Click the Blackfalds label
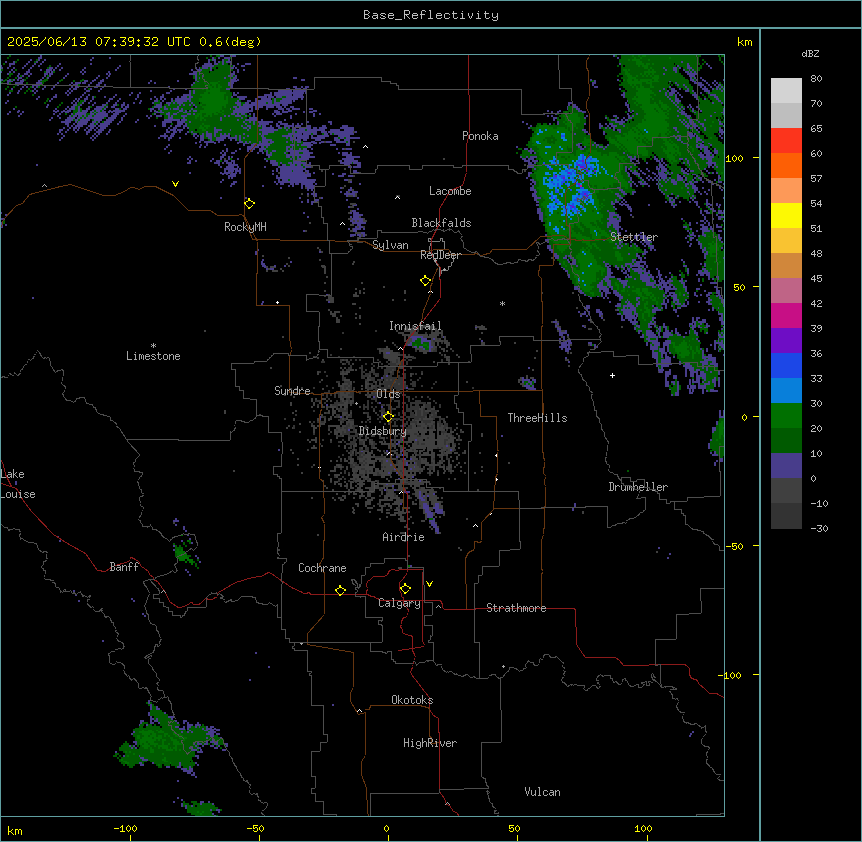The width and height of the screenshot is (862, 842). [441, 223]
